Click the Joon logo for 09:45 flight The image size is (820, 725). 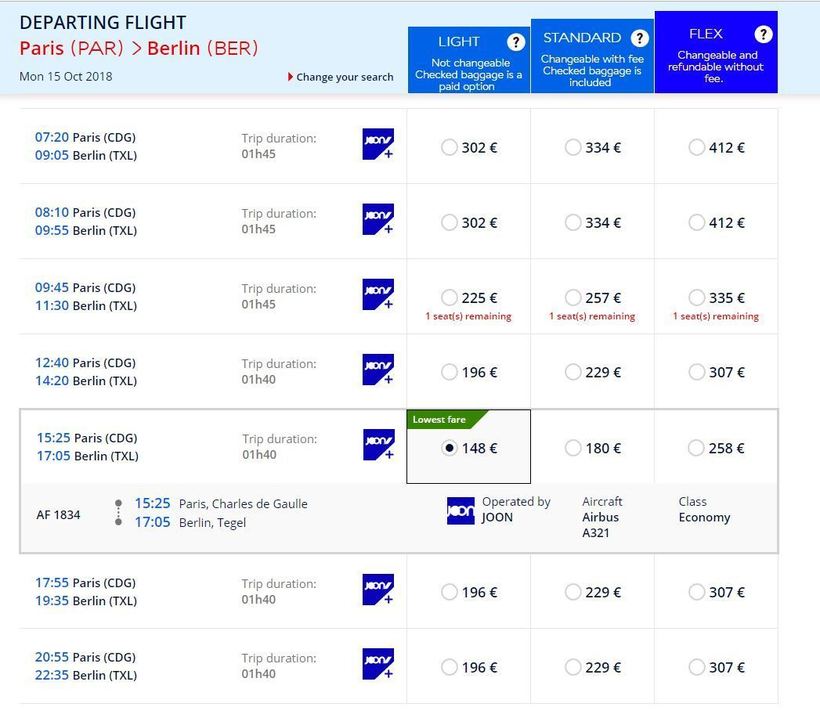pyautogui.click(x=378, y=295)
